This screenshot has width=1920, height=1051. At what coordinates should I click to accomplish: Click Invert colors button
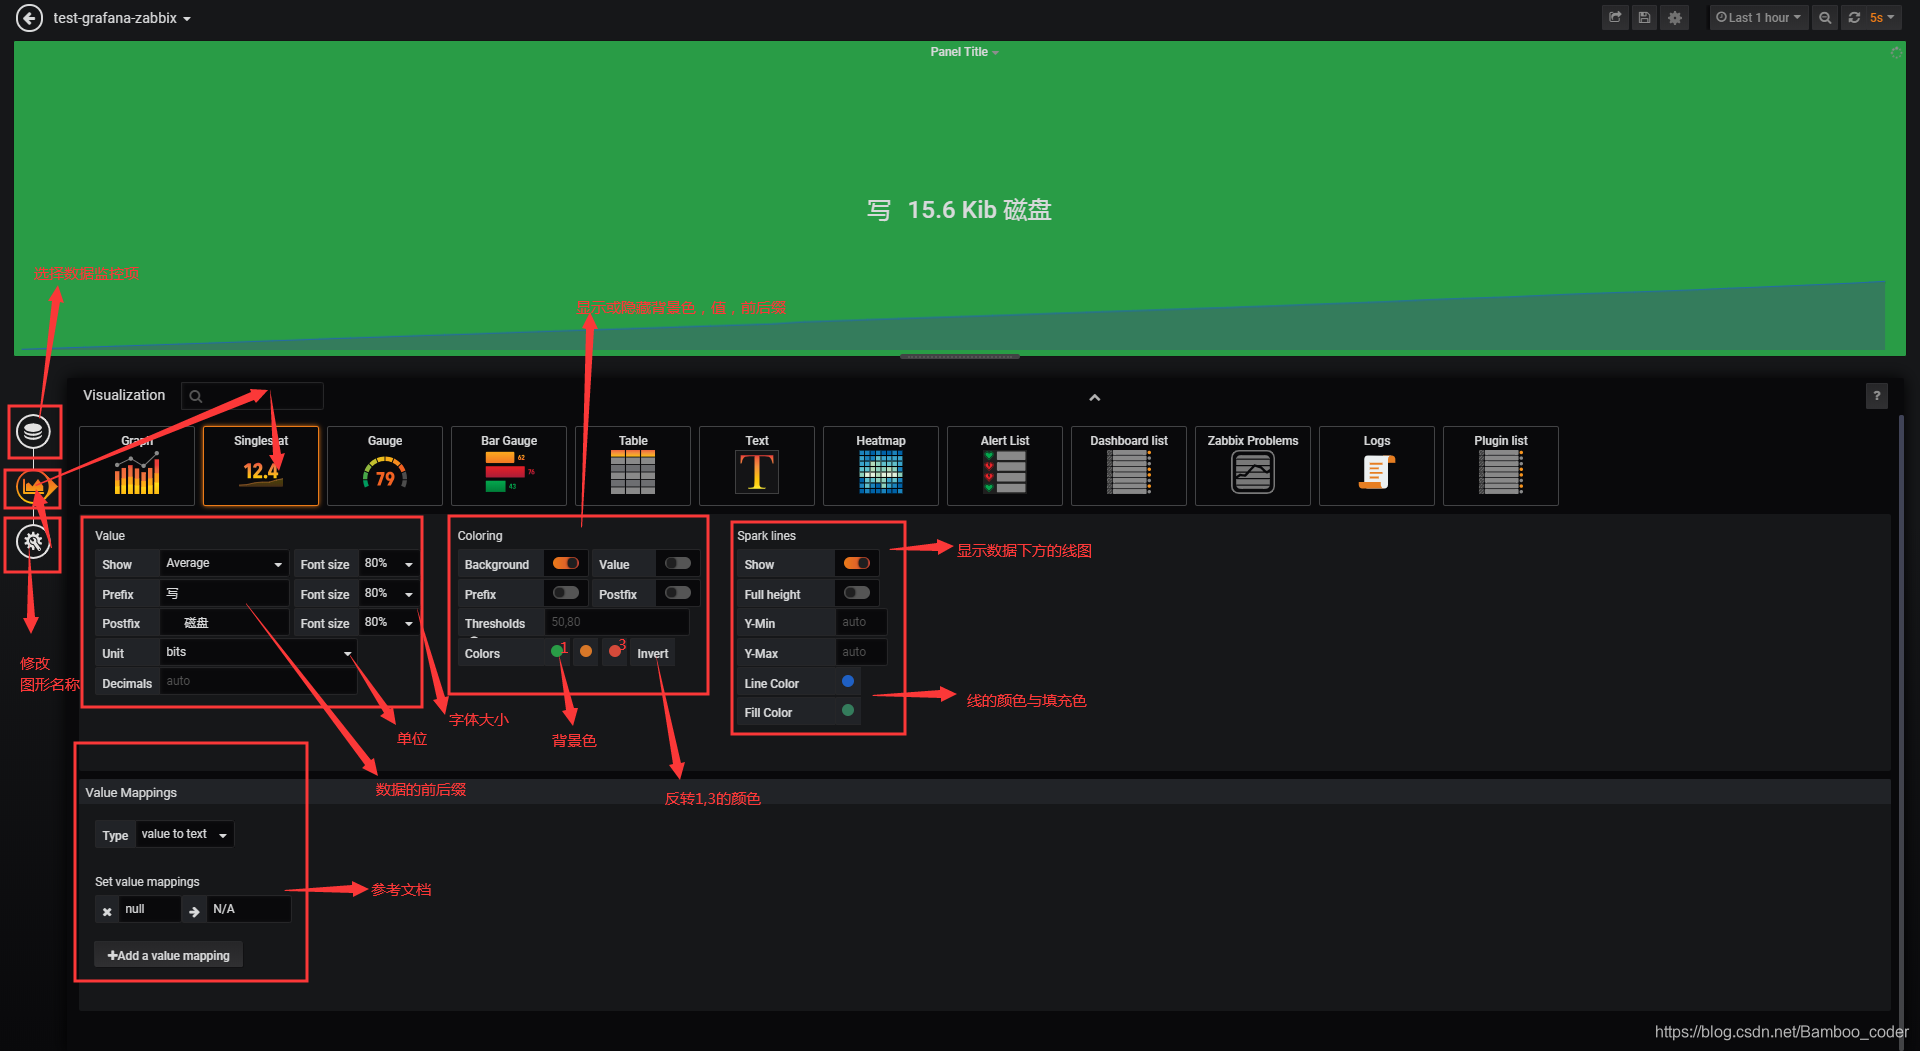click(x=653, y=654)
